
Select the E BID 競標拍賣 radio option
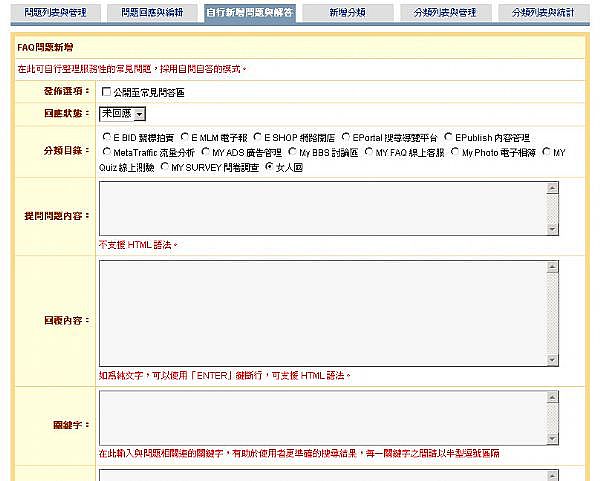(x=107, y=137)
